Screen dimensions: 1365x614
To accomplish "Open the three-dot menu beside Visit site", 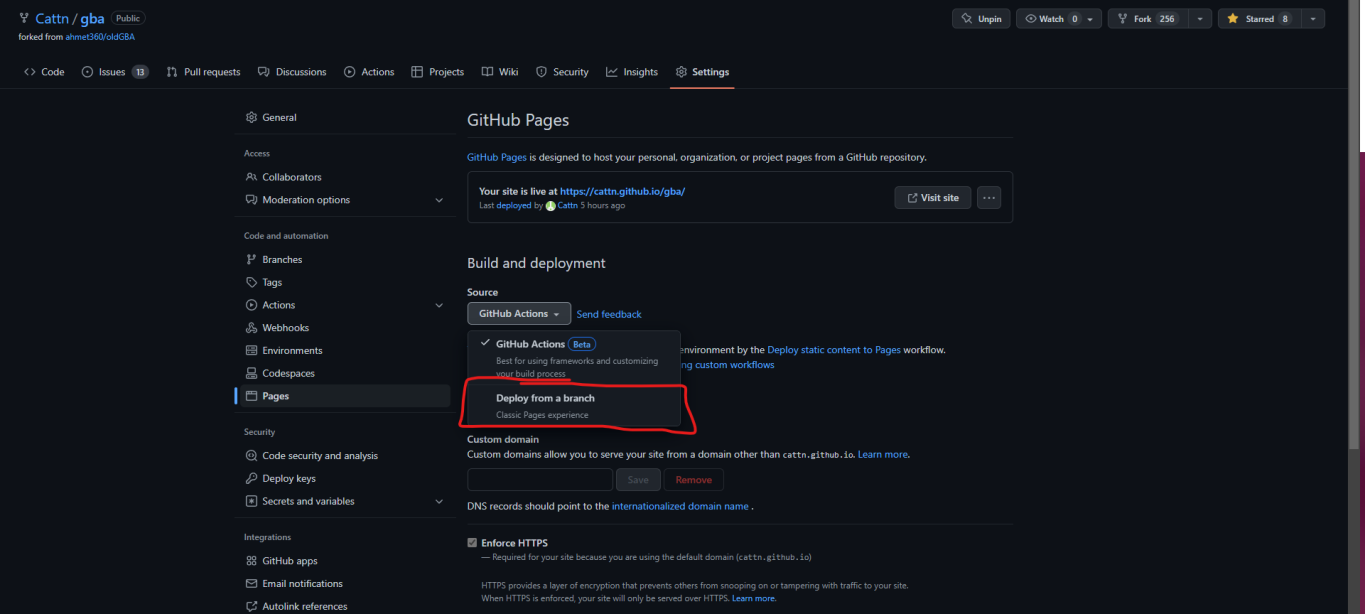I will point(988,198).
